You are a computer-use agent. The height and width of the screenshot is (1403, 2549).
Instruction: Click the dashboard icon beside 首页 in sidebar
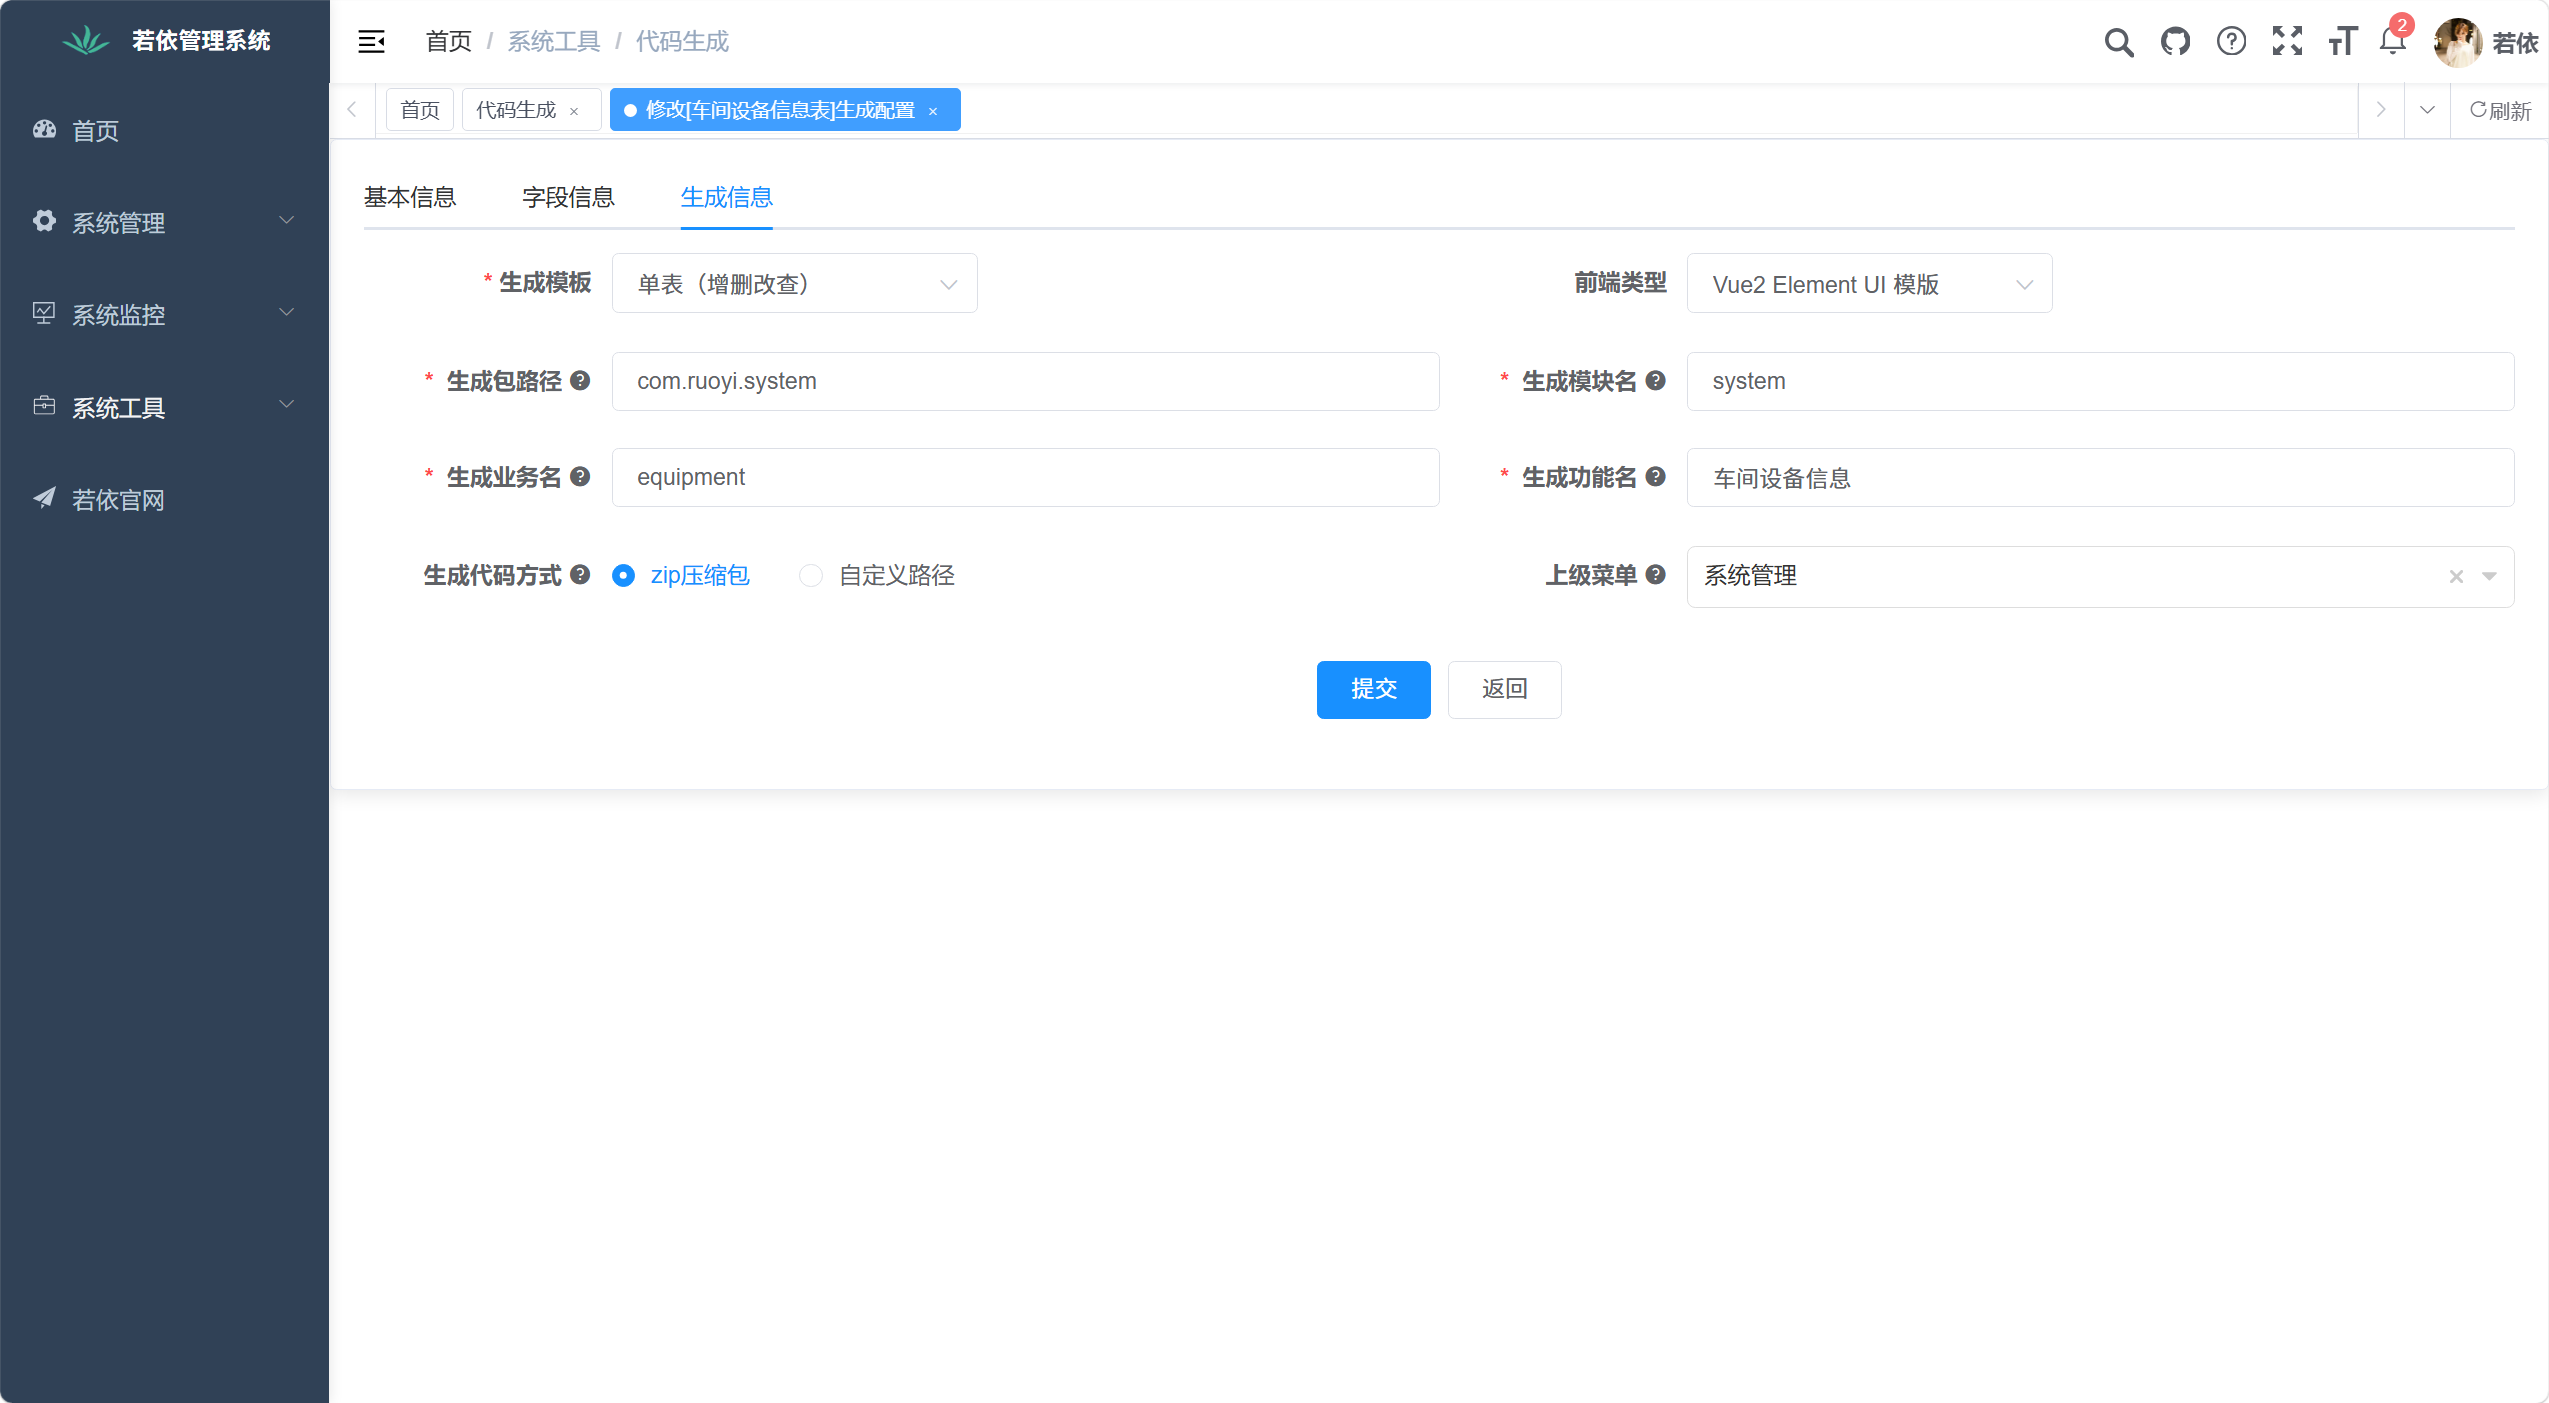point(44,129)
